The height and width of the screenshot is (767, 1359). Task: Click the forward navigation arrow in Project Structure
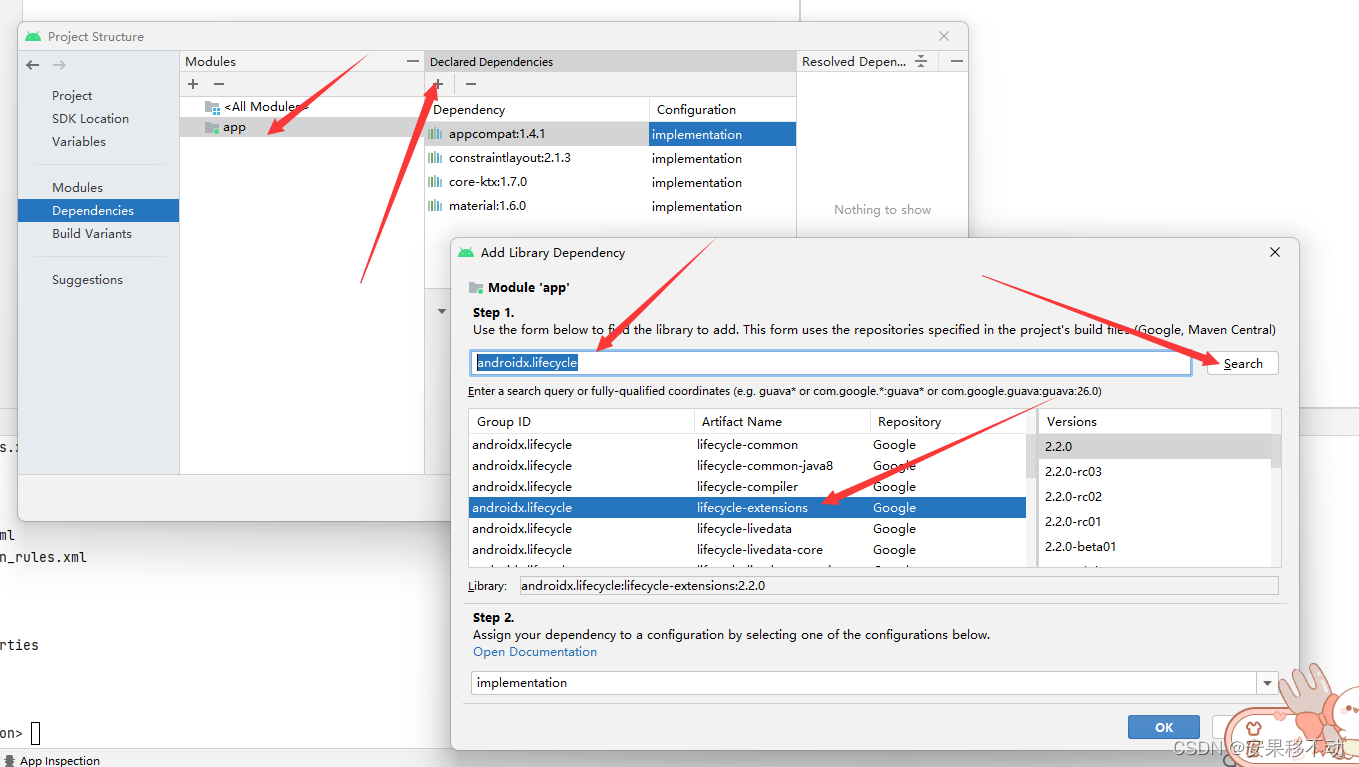(58, 64)
